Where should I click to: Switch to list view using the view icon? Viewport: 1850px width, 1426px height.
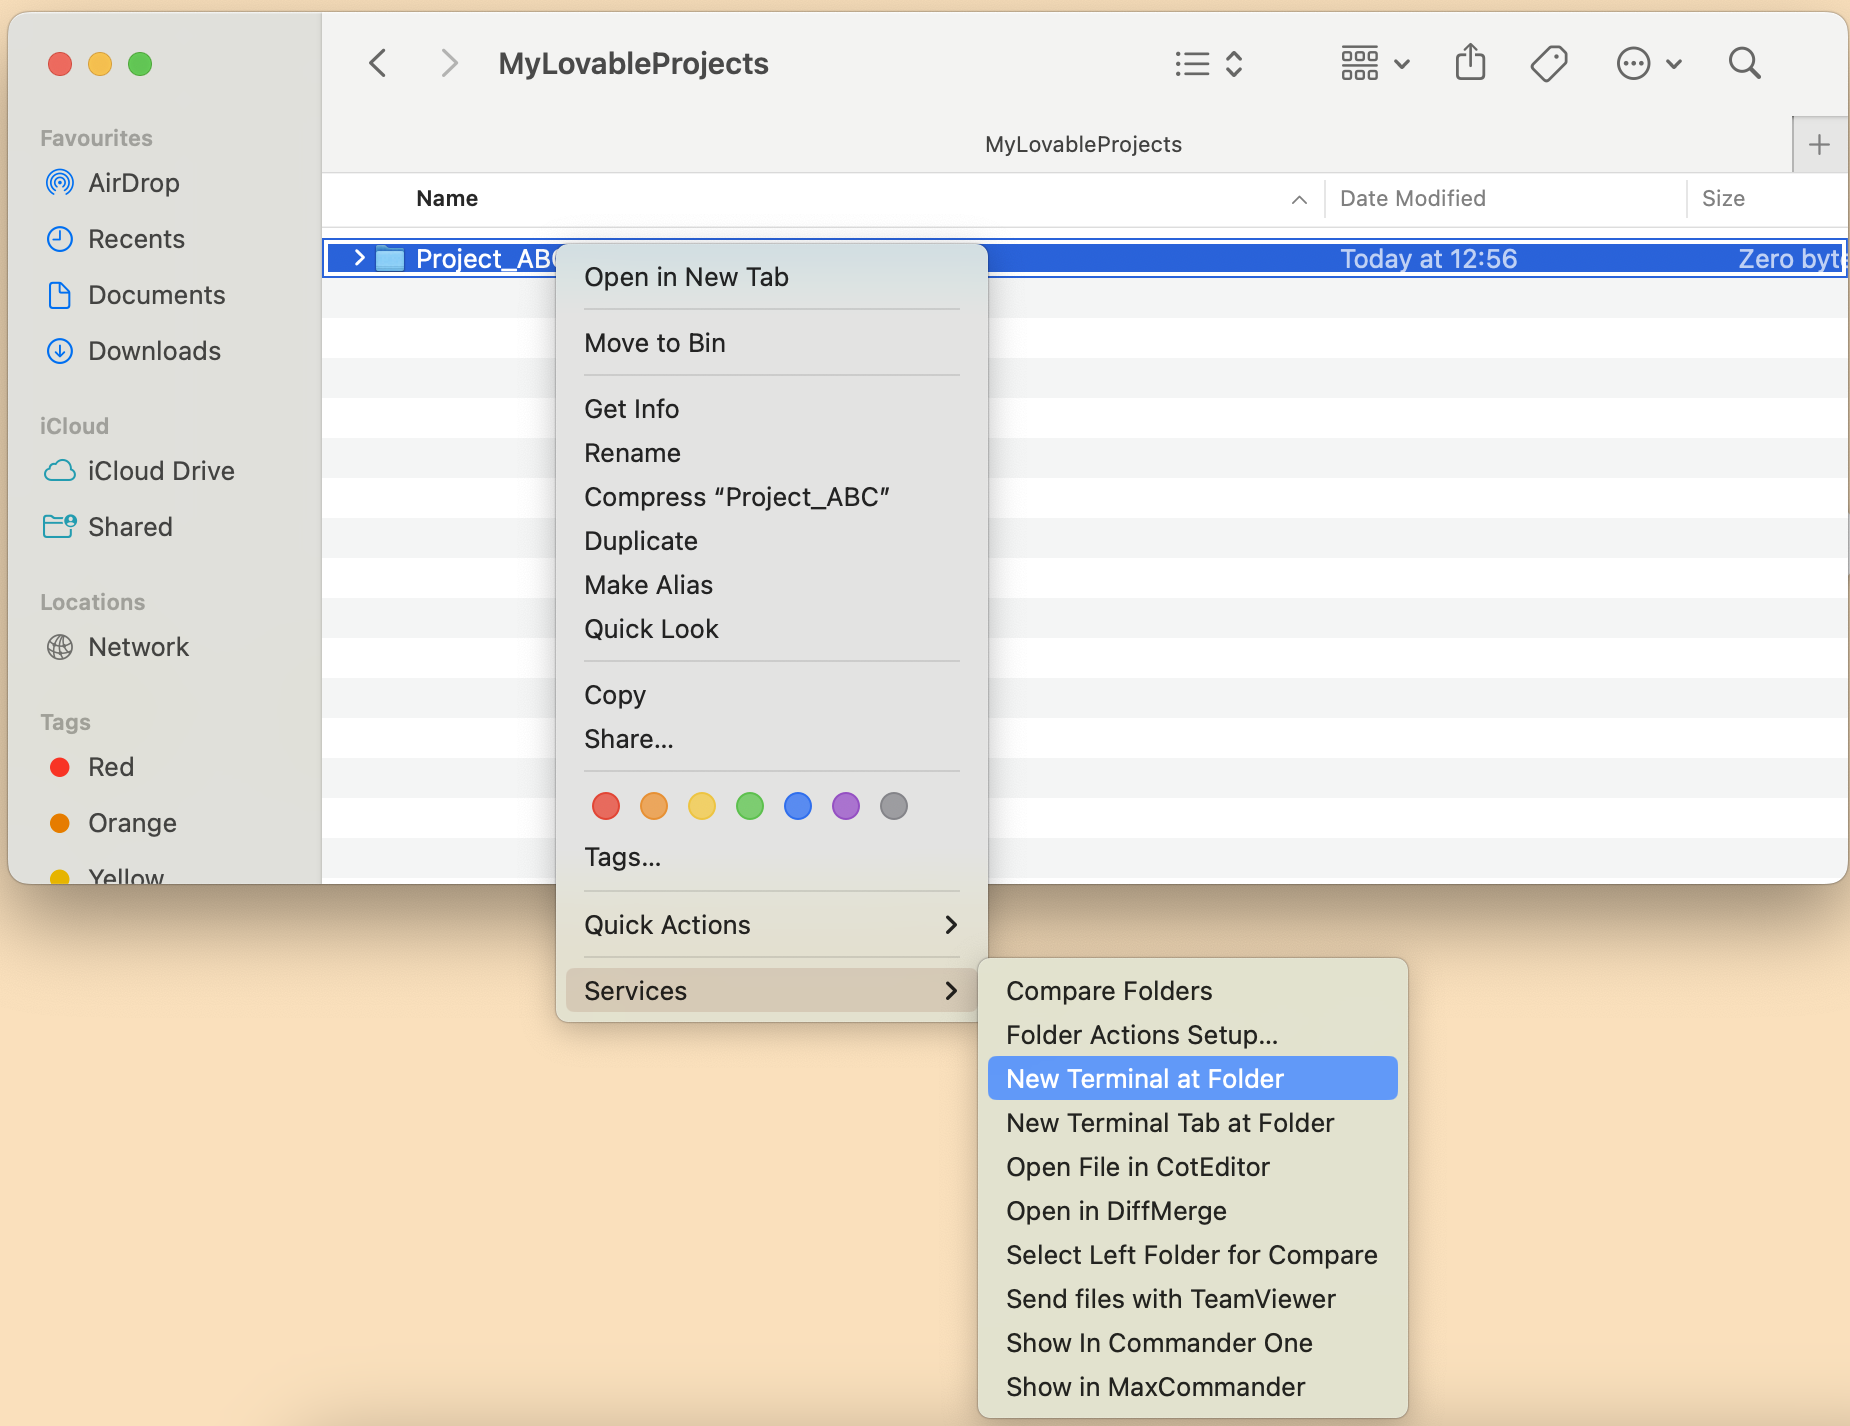tap(1188, 63)
